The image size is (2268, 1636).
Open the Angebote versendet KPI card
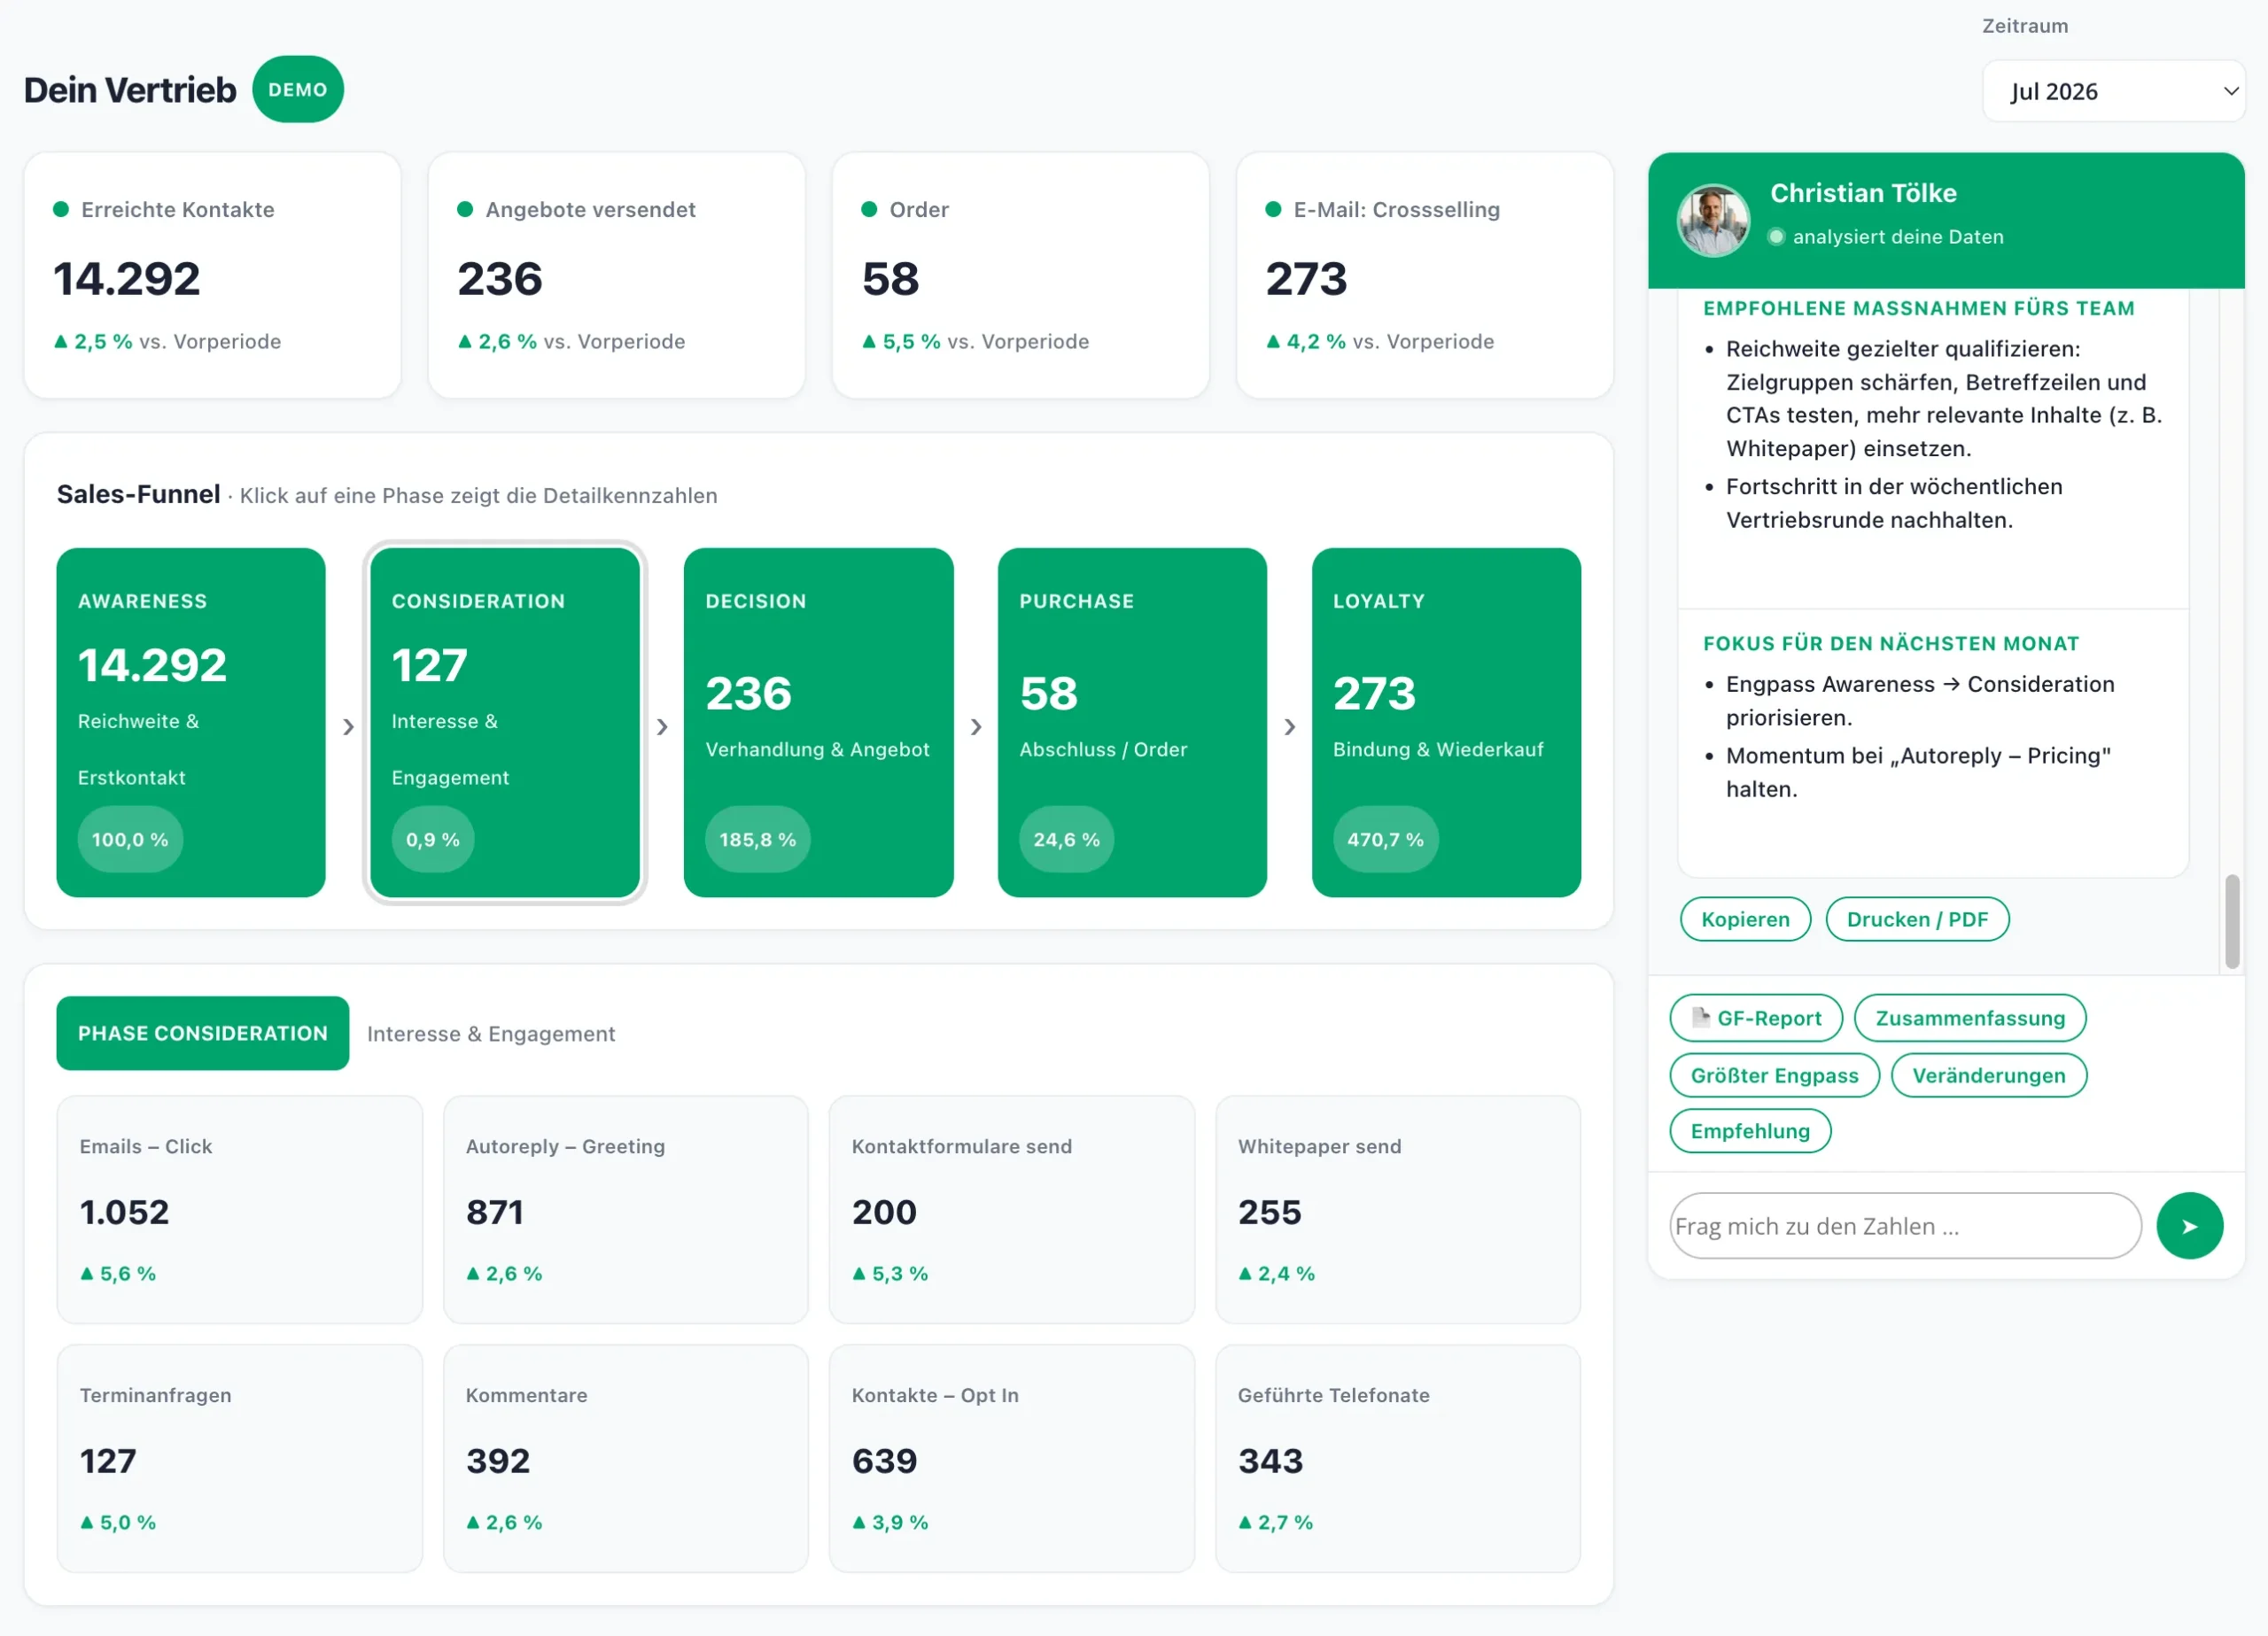coord(617,275)
